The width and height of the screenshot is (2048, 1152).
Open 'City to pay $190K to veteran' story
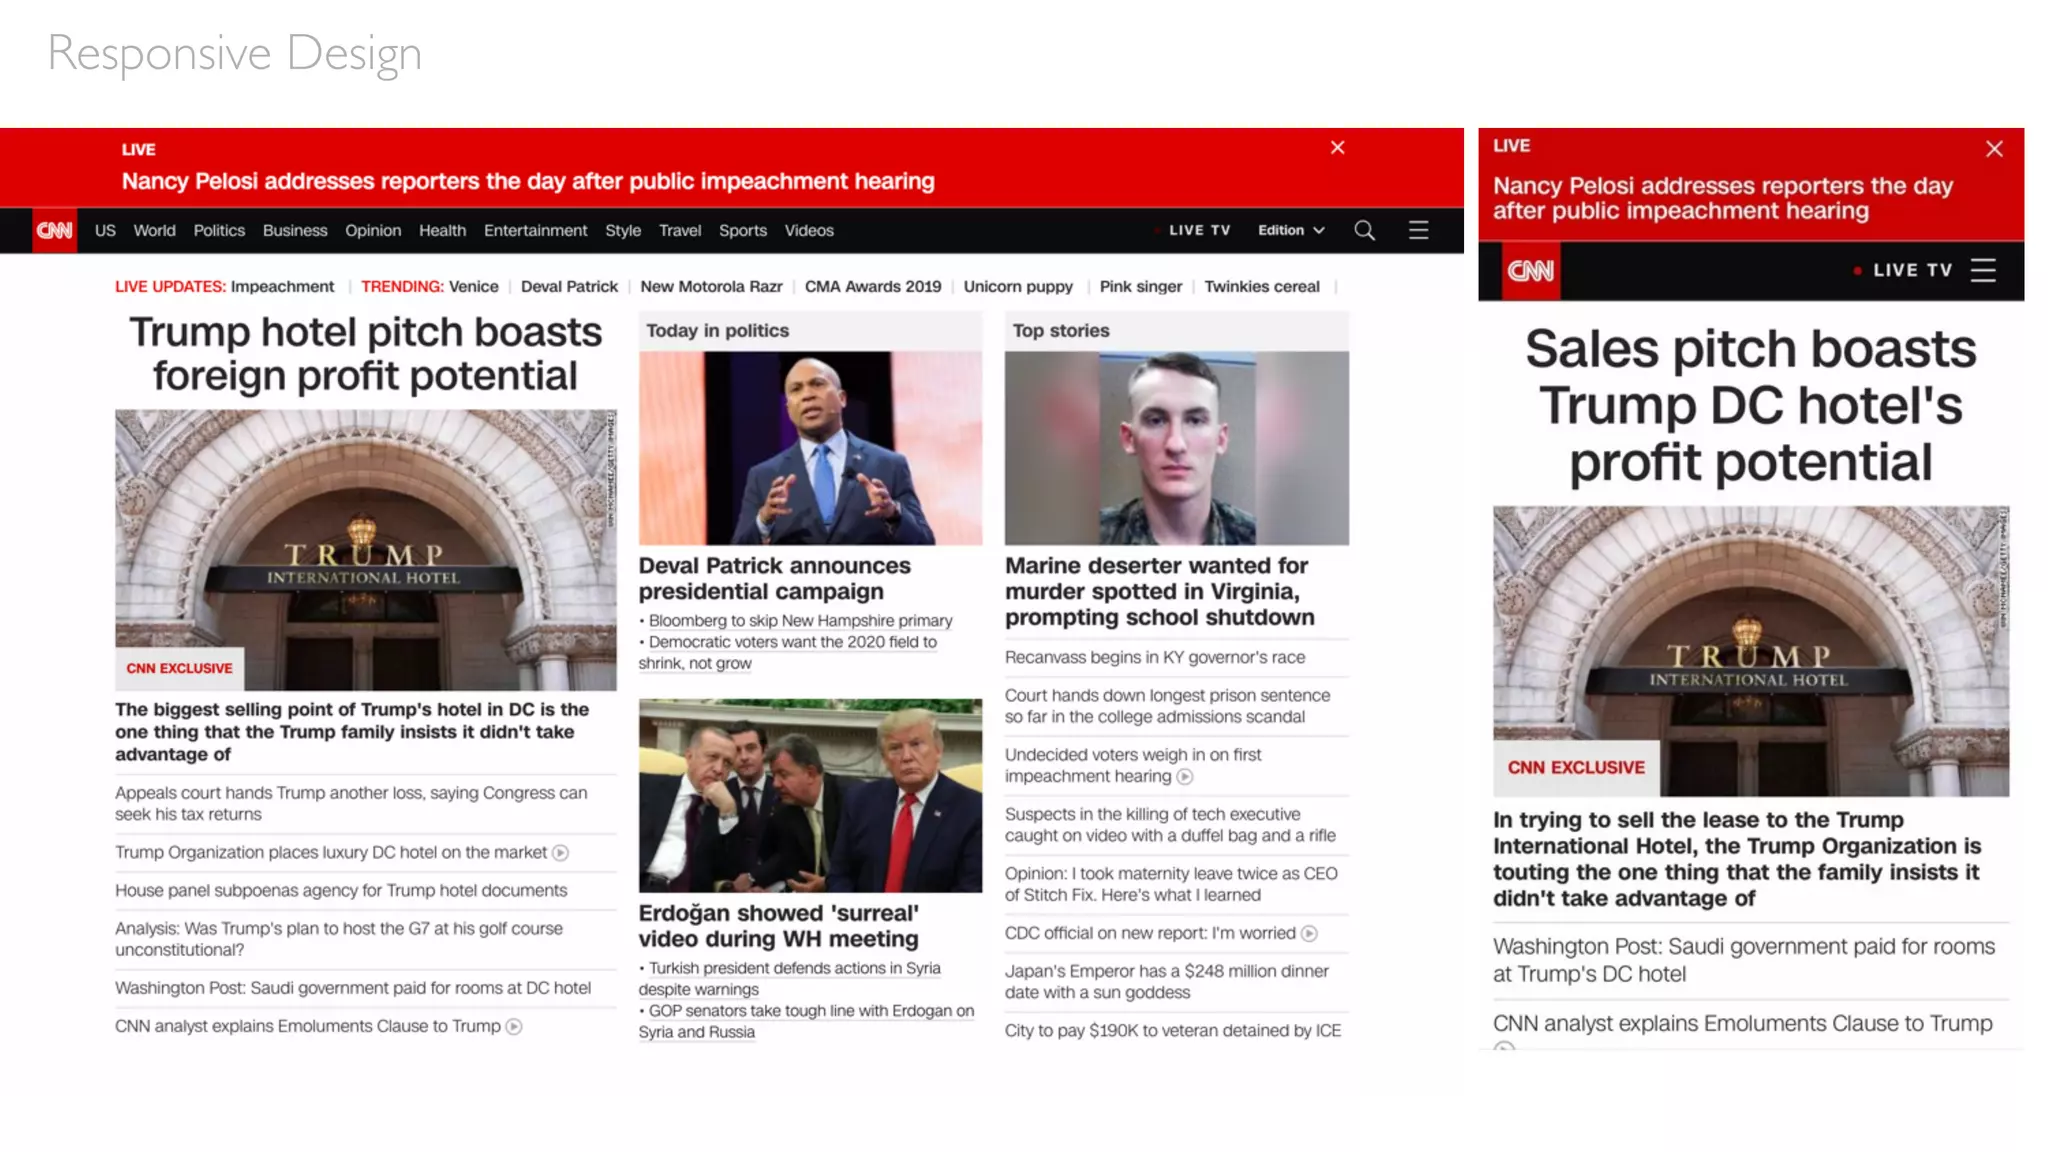click(x=1173, y=1031)
